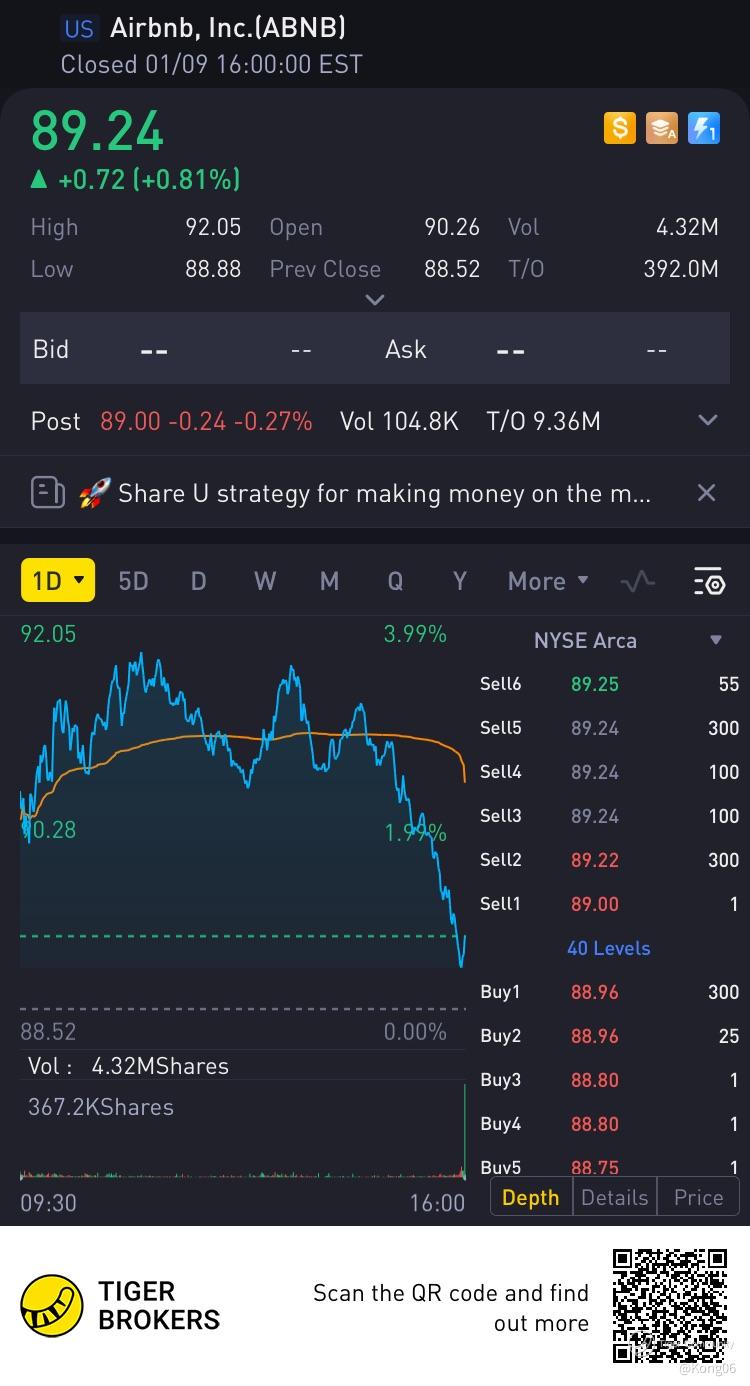Select the Buy1 88.96 order row
750x1386 pixels.
[x=610, y=992]
